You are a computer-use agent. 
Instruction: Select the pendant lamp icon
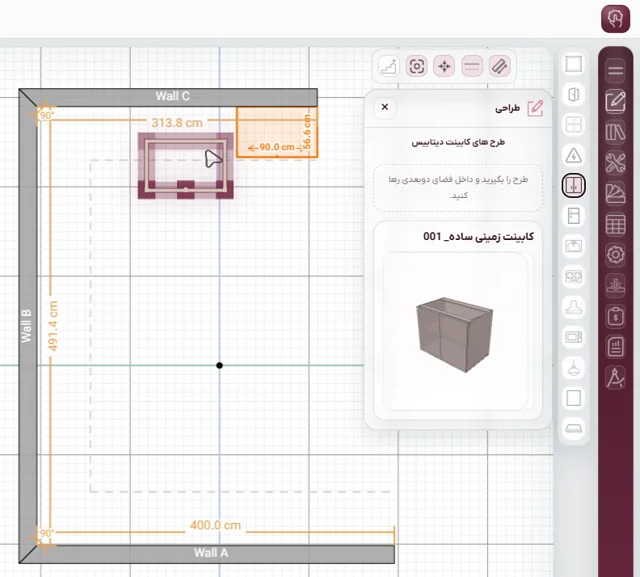(x=573, y=368)
